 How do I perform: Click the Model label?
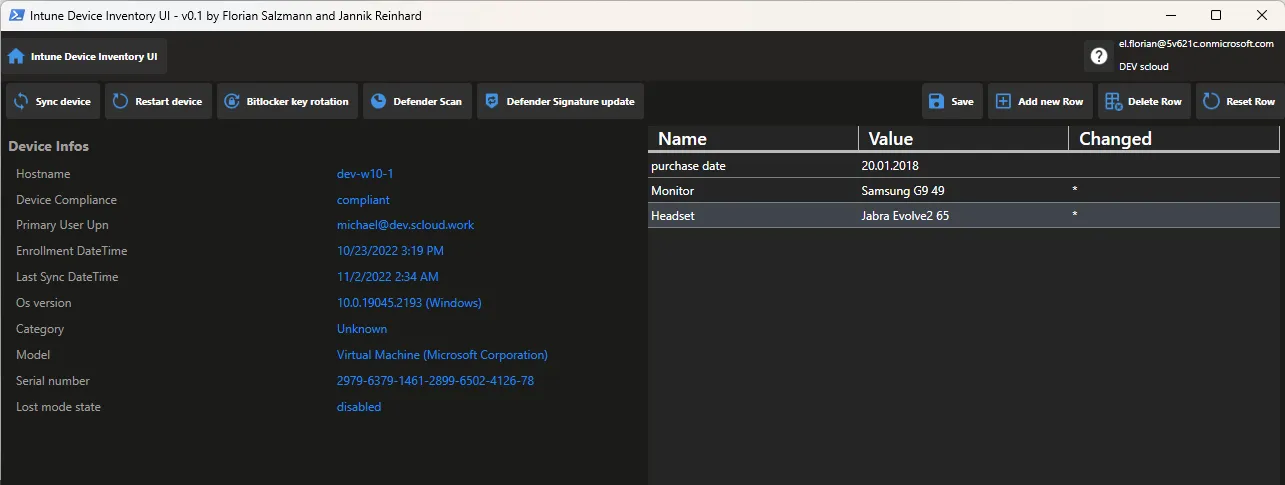point(33,355)
